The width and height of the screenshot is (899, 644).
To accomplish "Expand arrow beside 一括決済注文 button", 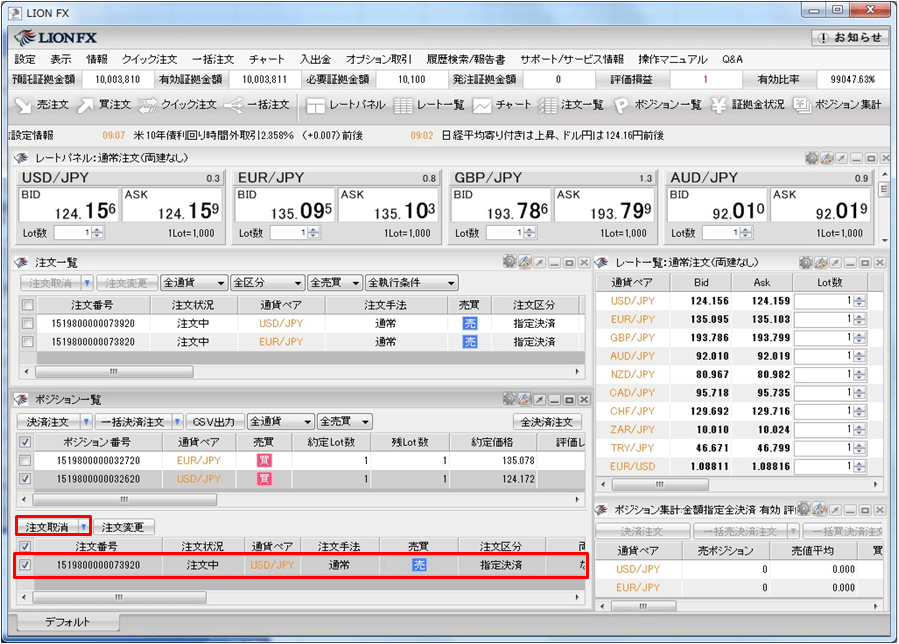I will pos(178,422).
